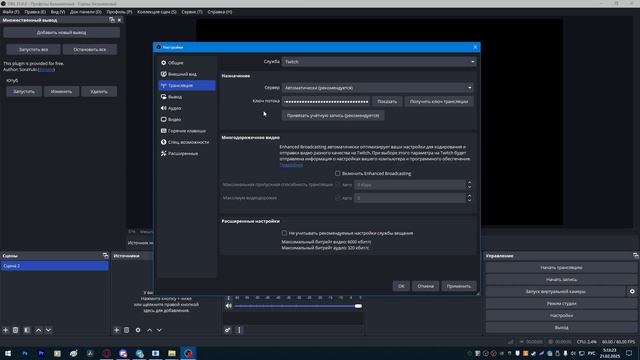Move scene up with arrow icon
The image size is (640, 360).
38,330
